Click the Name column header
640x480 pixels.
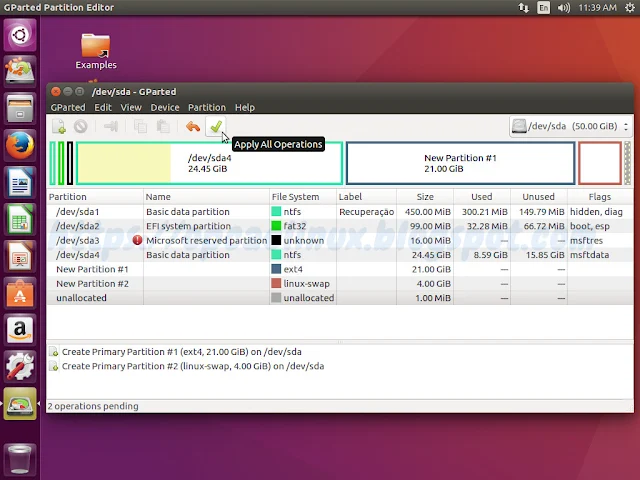(207, 197)
